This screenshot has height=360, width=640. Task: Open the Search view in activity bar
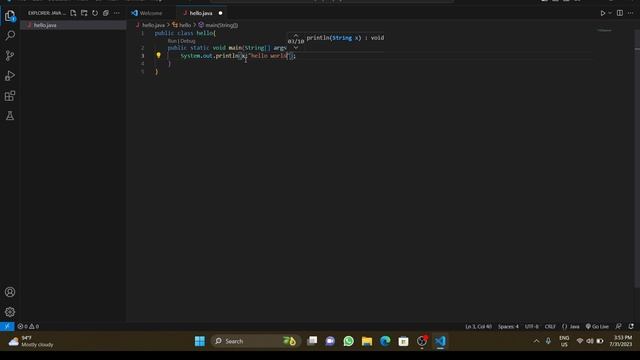[x=10, y=36]
